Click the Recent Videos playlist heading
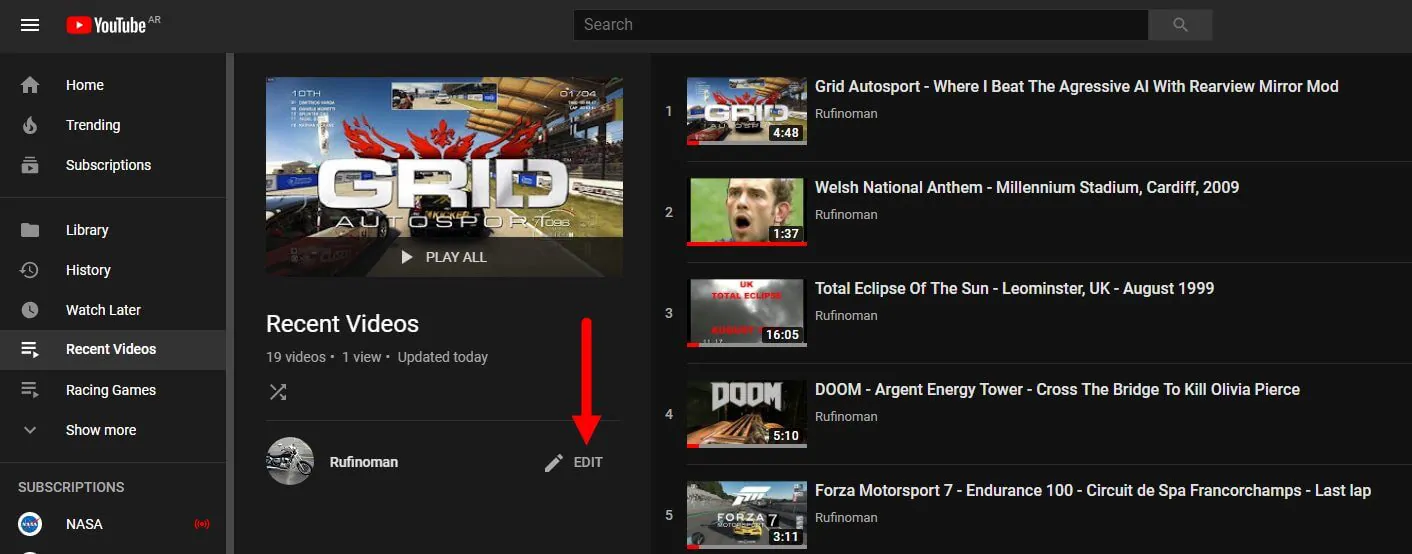The image size is (1412, 554). tap(342, 324)
